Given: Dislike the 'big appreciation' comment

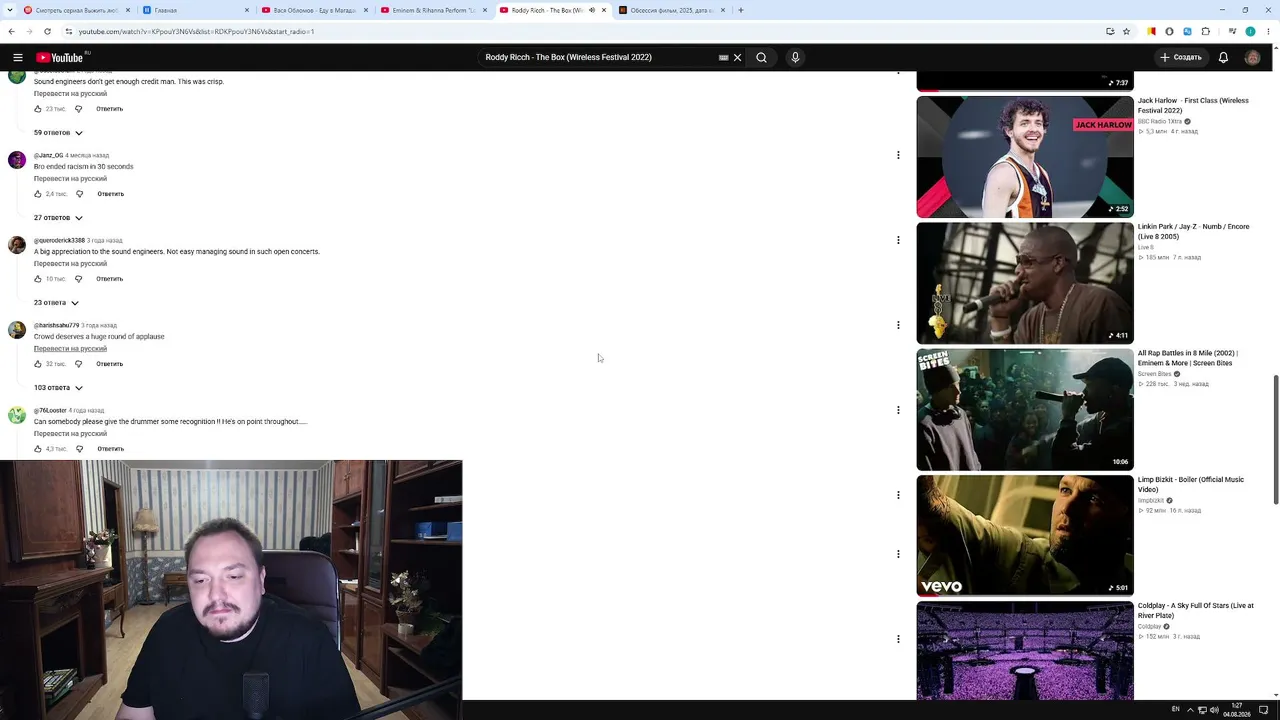Looking at the screenshot, I should click(78, 279).
